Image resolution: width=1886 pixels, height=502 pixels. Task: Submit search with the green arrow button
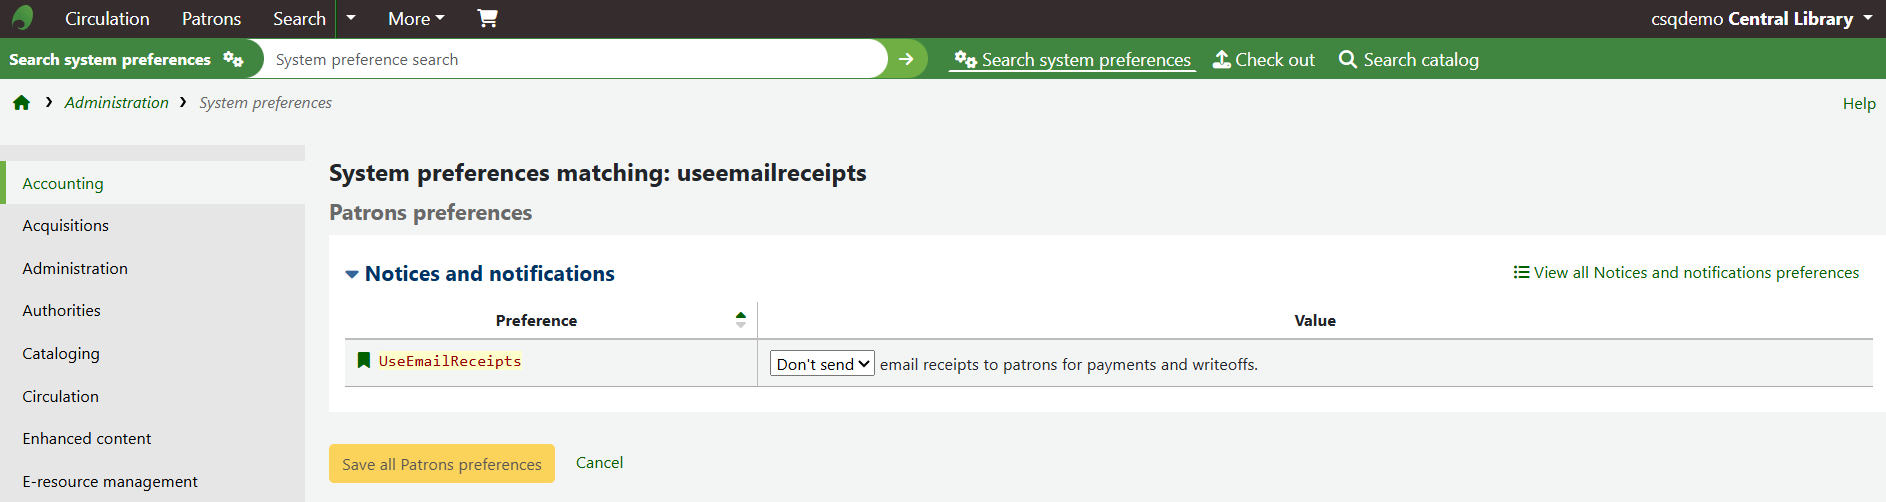point(906,59)
